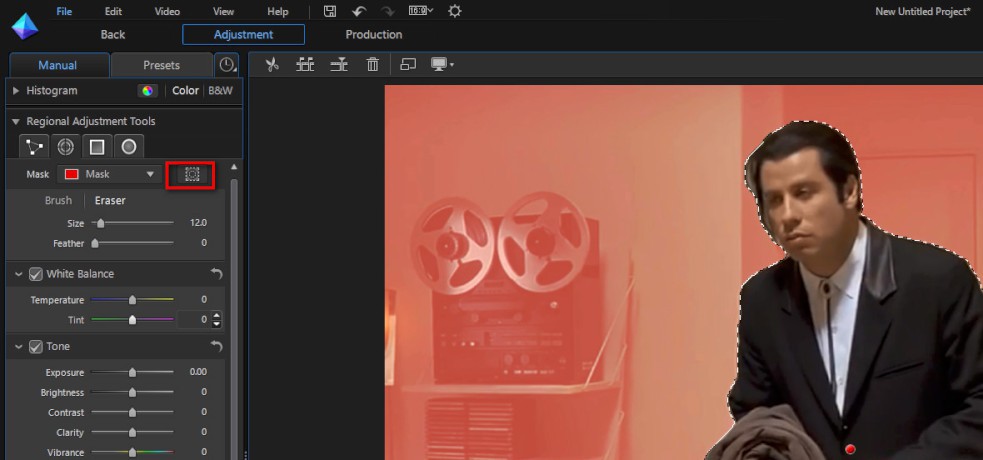Click the brush Size slider
983x460 pixels.
[132, 222]
